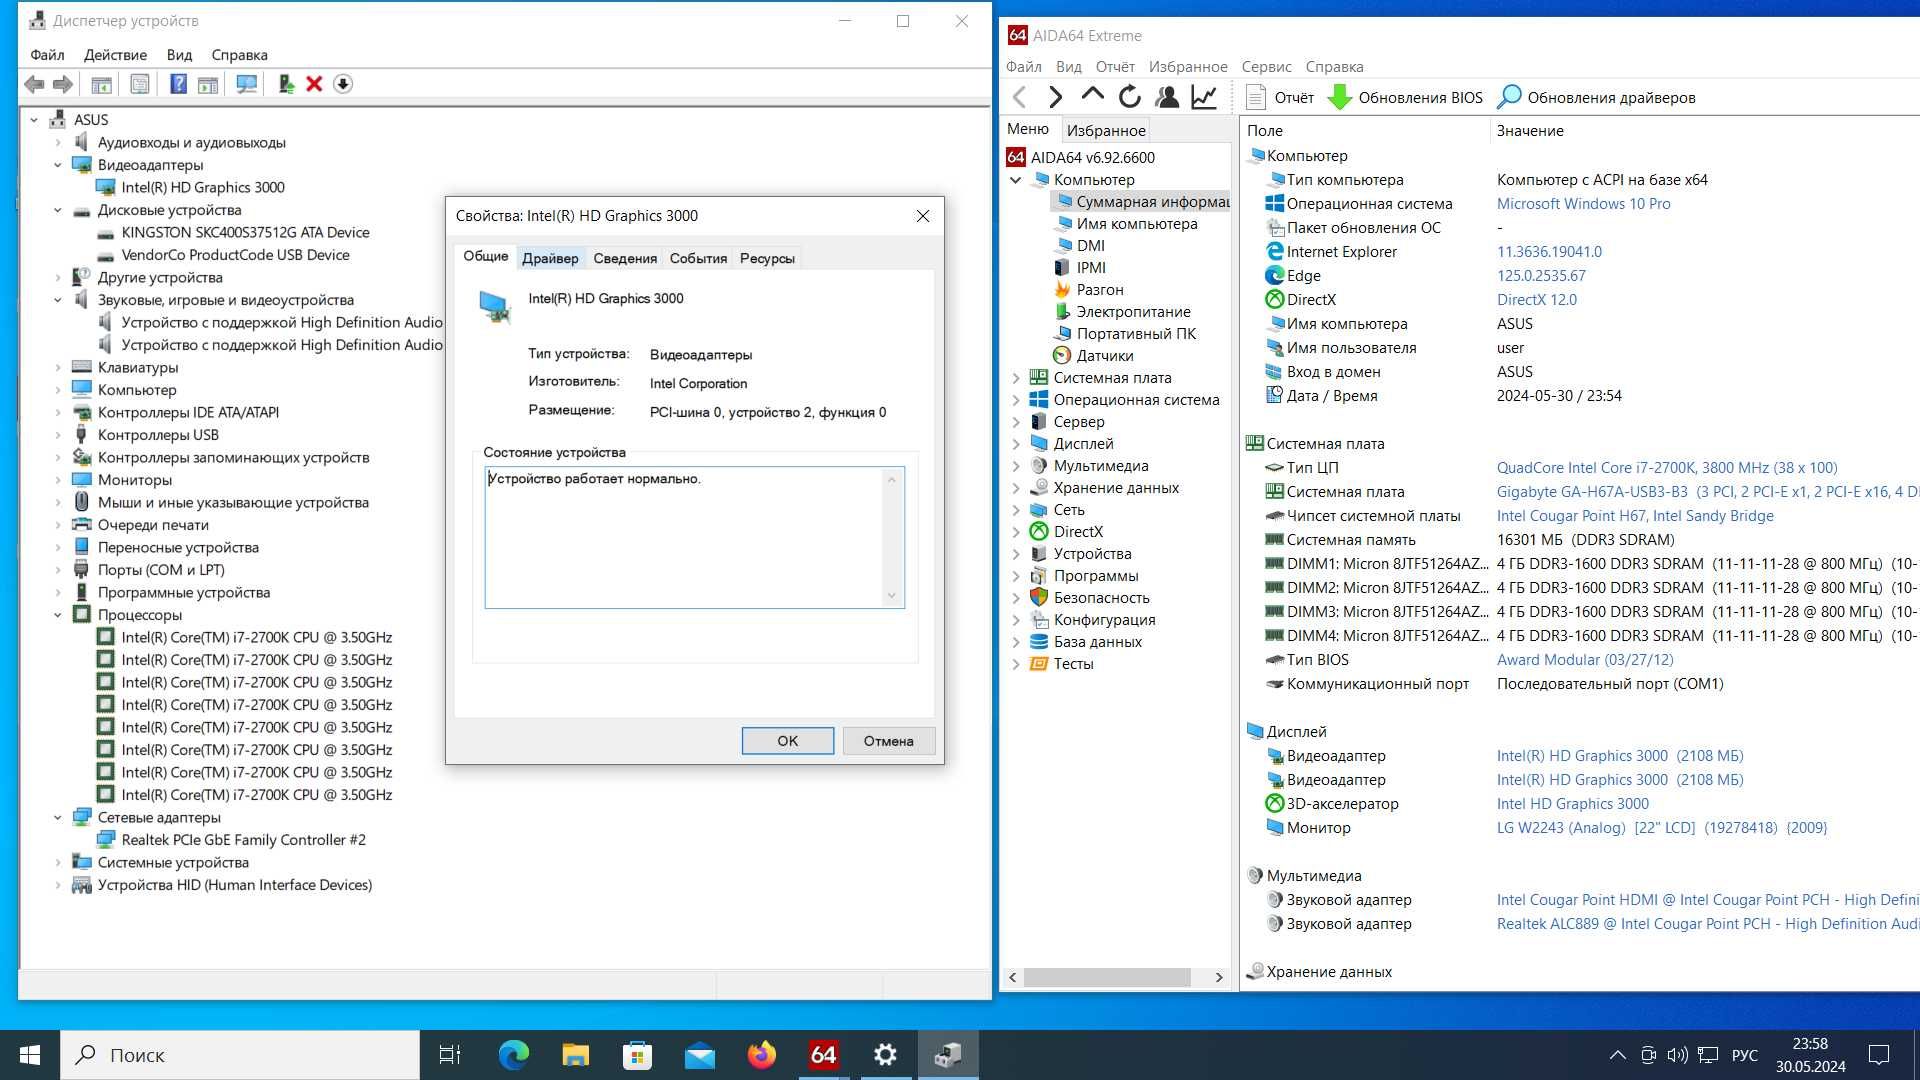Click the Windows Start button
Screen dimensions: 1920x1080
click(x=30, y=1055)
